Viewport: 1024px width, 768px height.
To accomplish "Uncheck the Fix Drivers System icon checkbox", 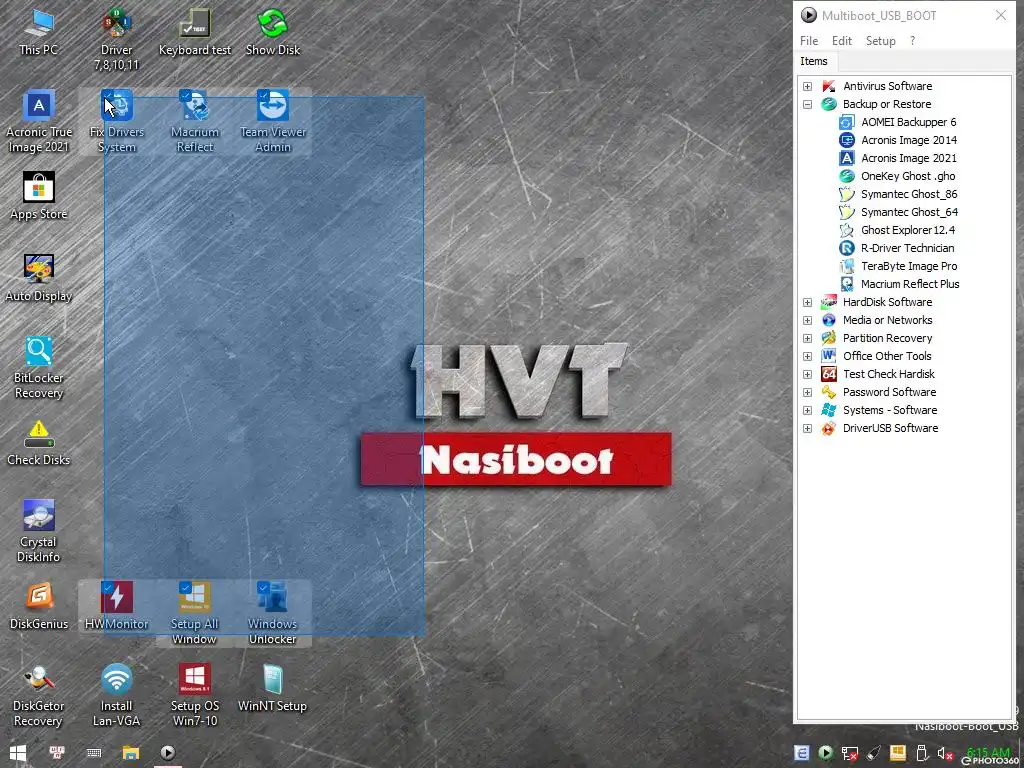I will click(107, 95).
